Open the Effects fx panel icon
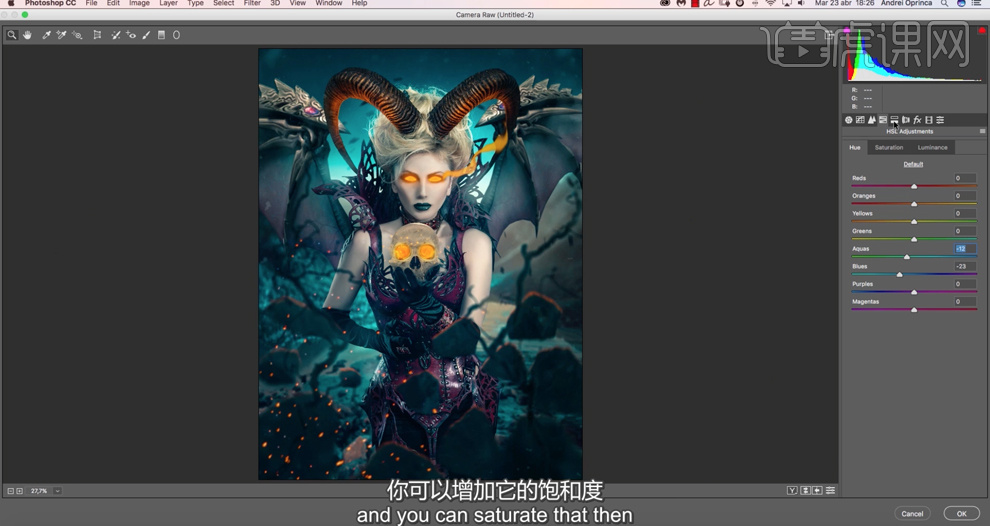The image size is (990, 526). click(917, 120)
